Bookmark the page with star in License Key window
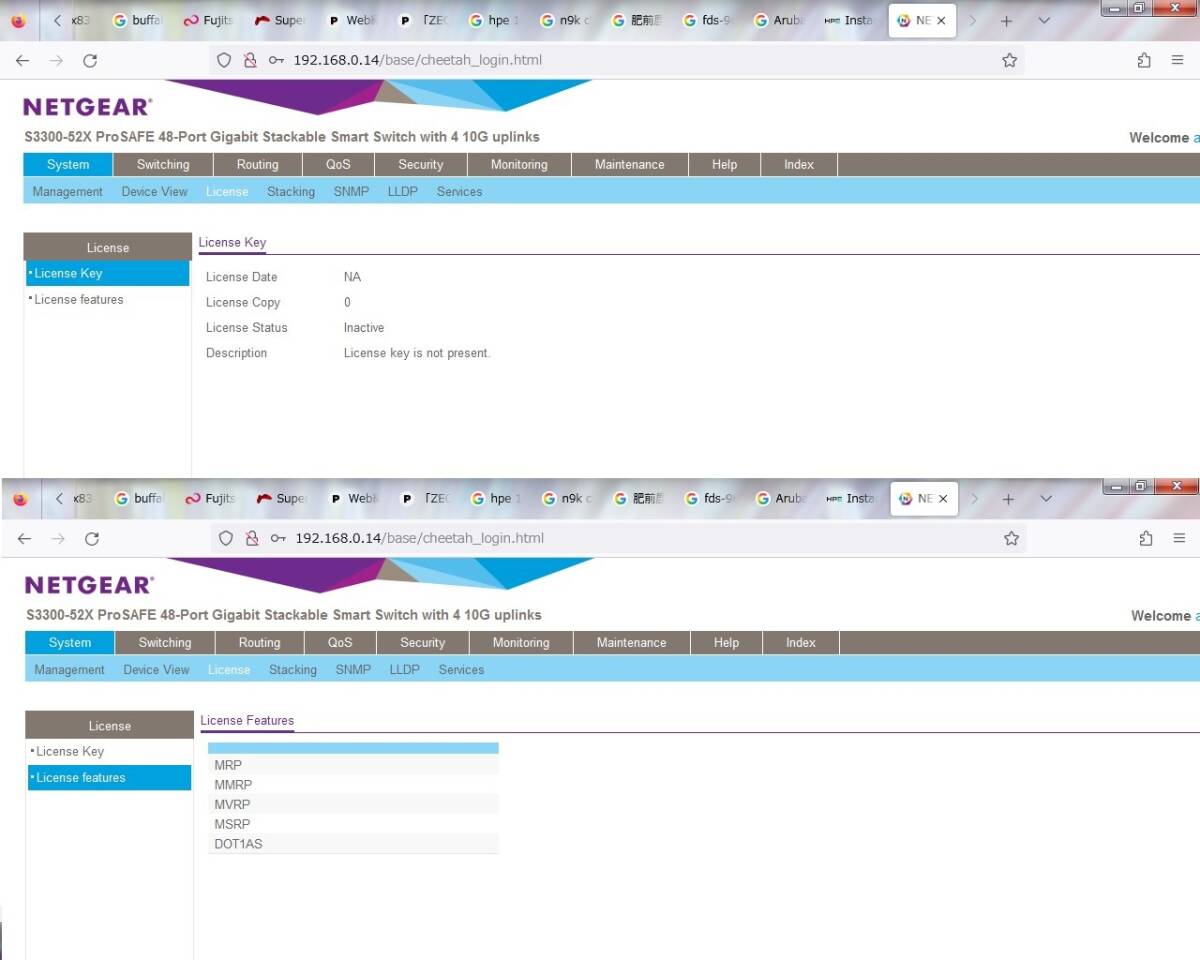The width and height of the screenshot is (1200, 960). 1010,60
